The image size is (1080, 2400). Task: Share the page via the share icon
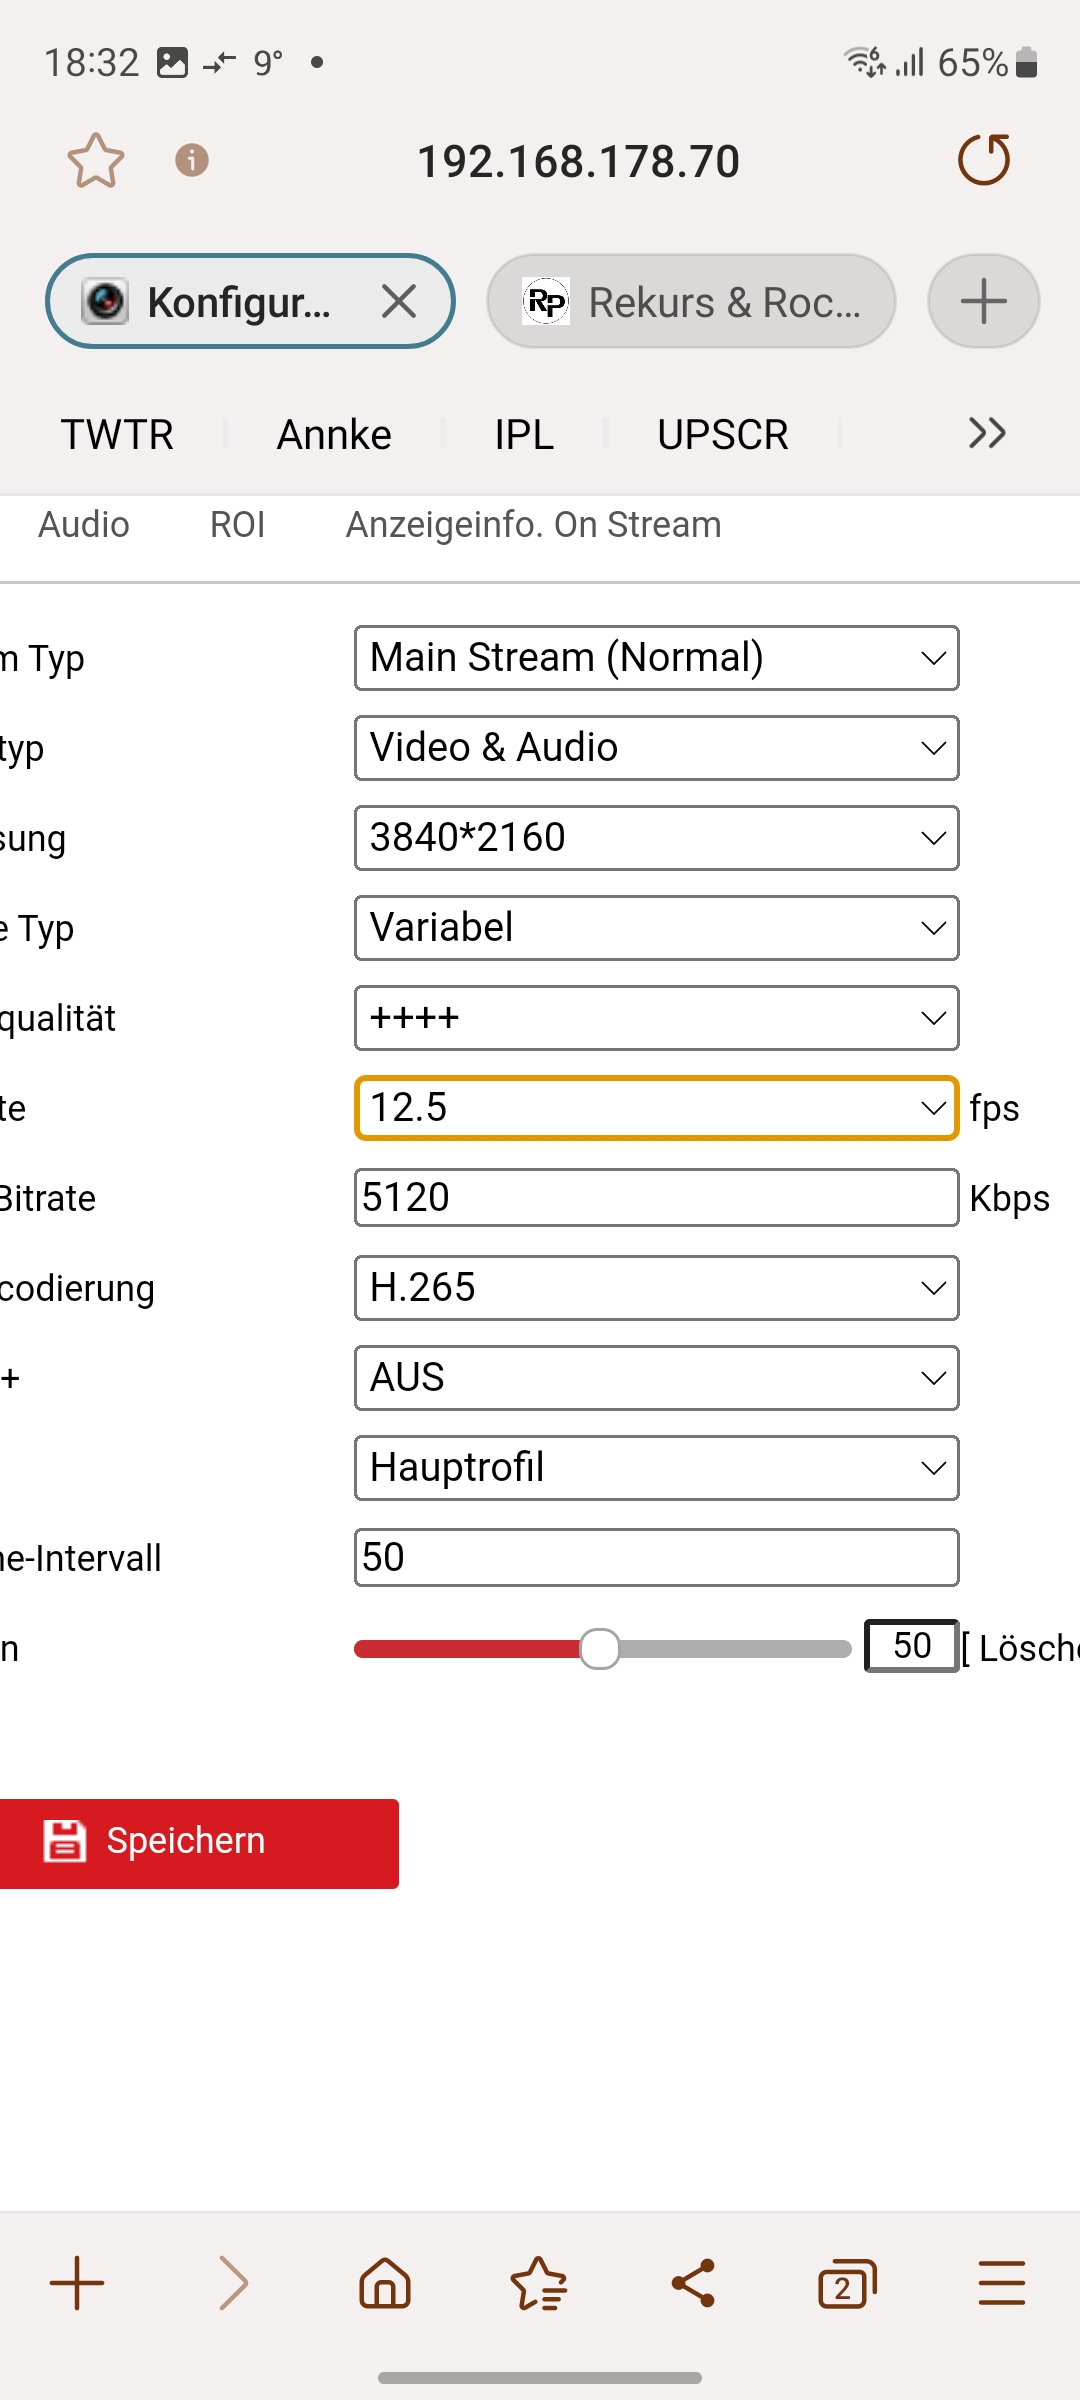(693, 2284)
